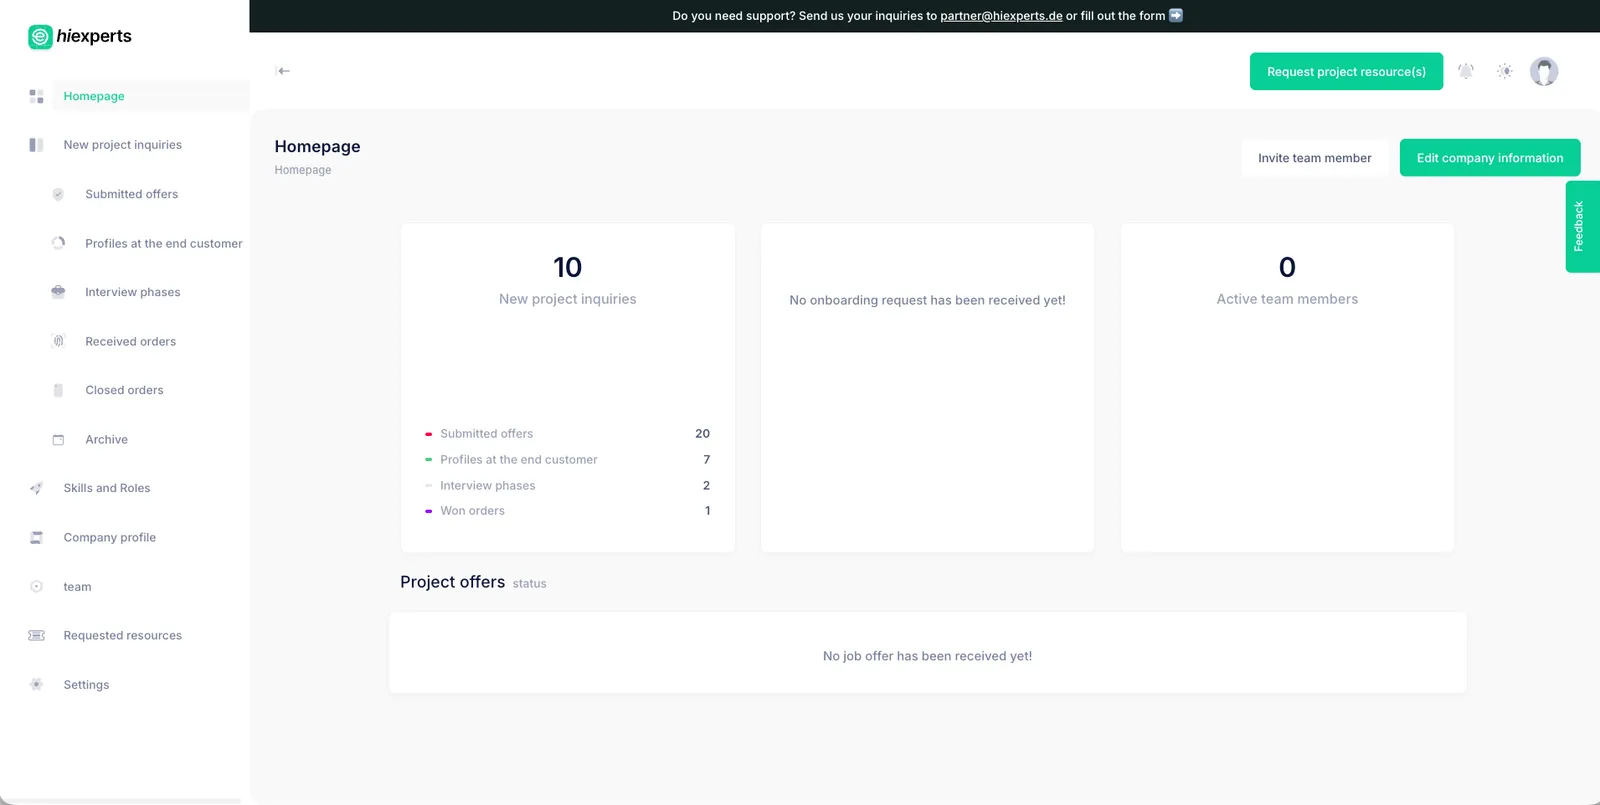Click the New project inquiries card label
Screen dimensions: 1600x805
(x=568, y=299)
